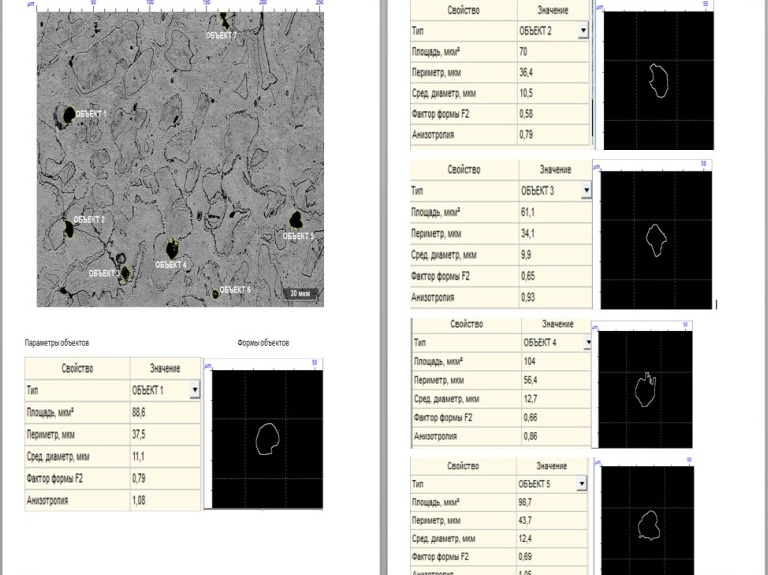This screenshot has width=768, height=575.
Task: Click anisotropy value 0,86
Action: pos(530,436)
